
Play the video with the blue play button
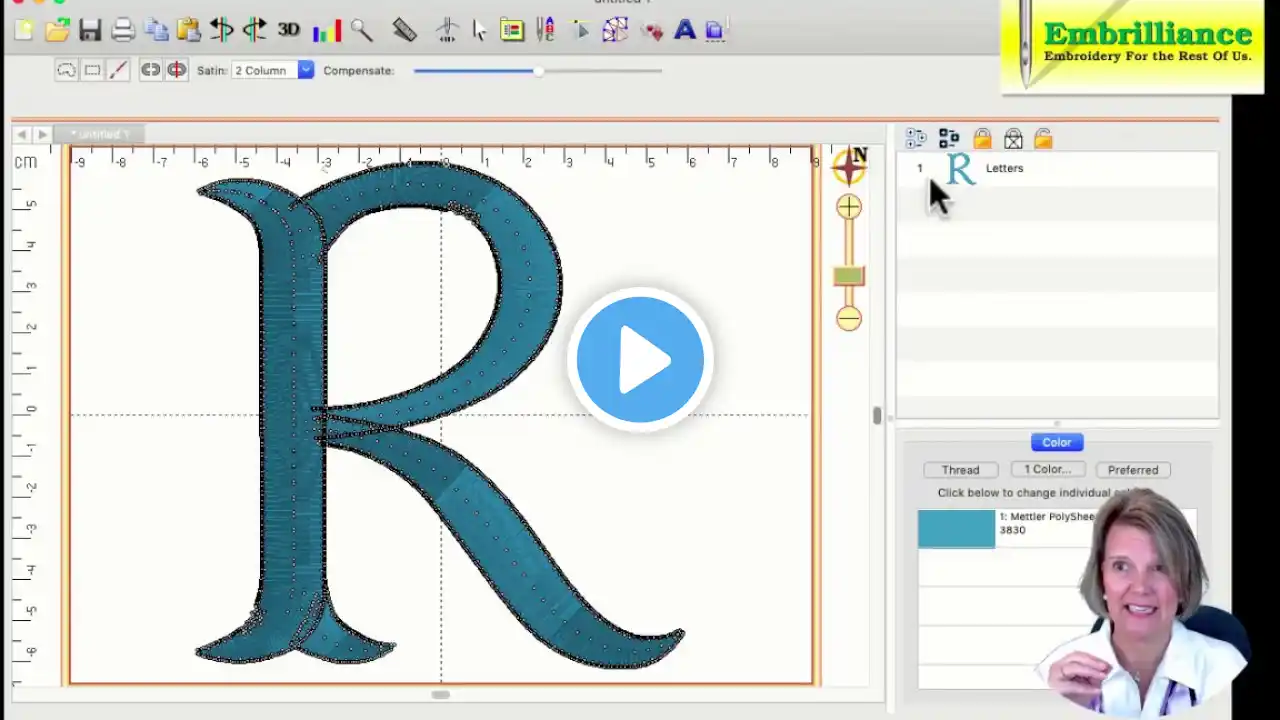point(640,359)
